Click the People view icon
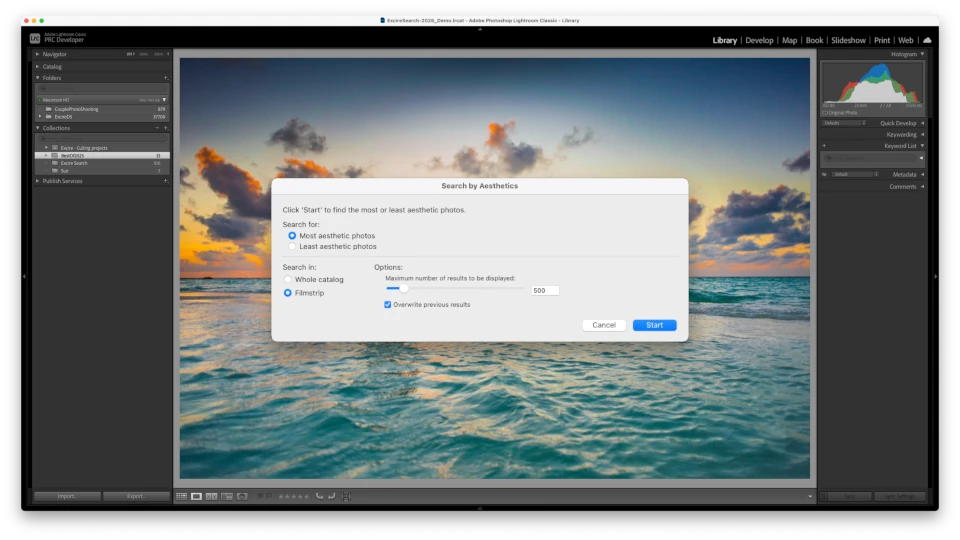This screenshot has height=540, width=960. click(242, 496)
